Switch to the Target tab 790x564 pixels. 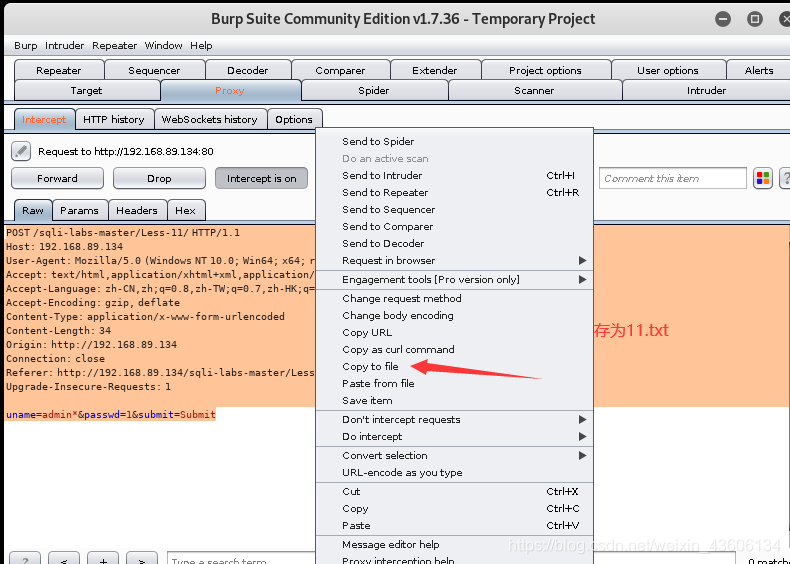[86, 91]
